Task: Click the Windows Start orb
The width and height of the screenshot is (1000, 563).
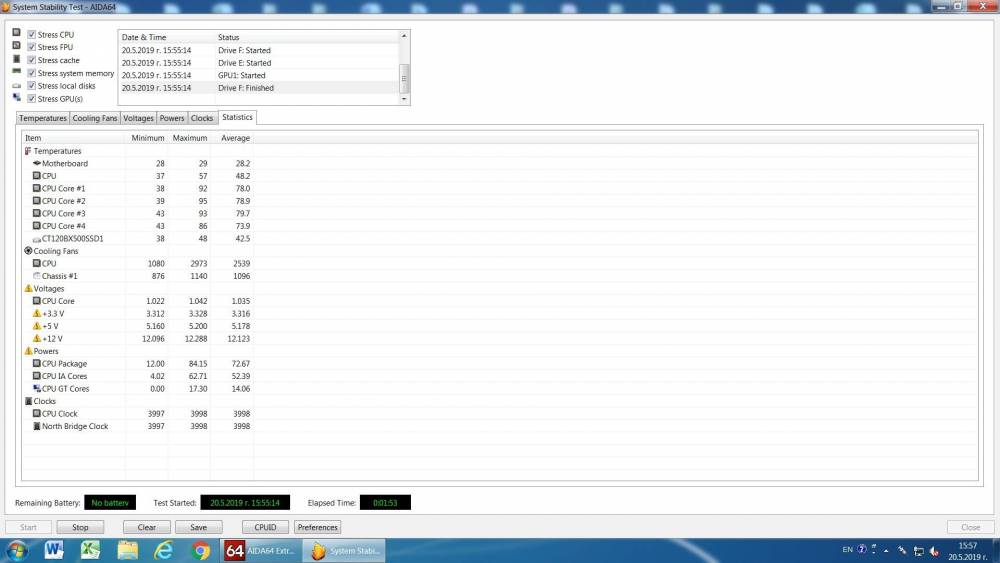Action: [x=17, y=550]
